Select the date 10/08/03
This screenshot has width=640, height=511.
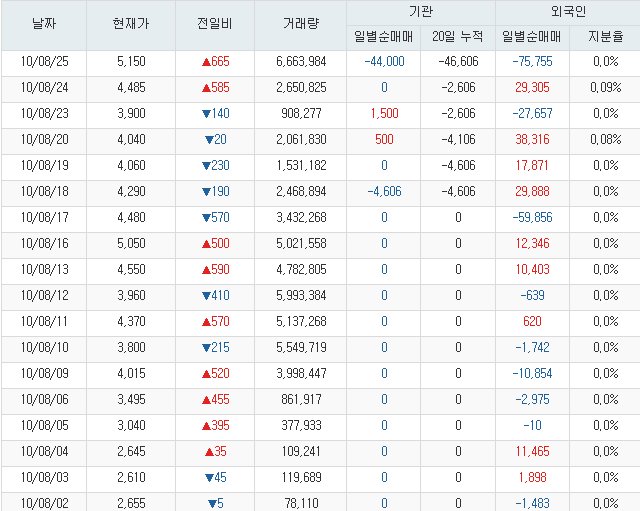tap(44, 478)
